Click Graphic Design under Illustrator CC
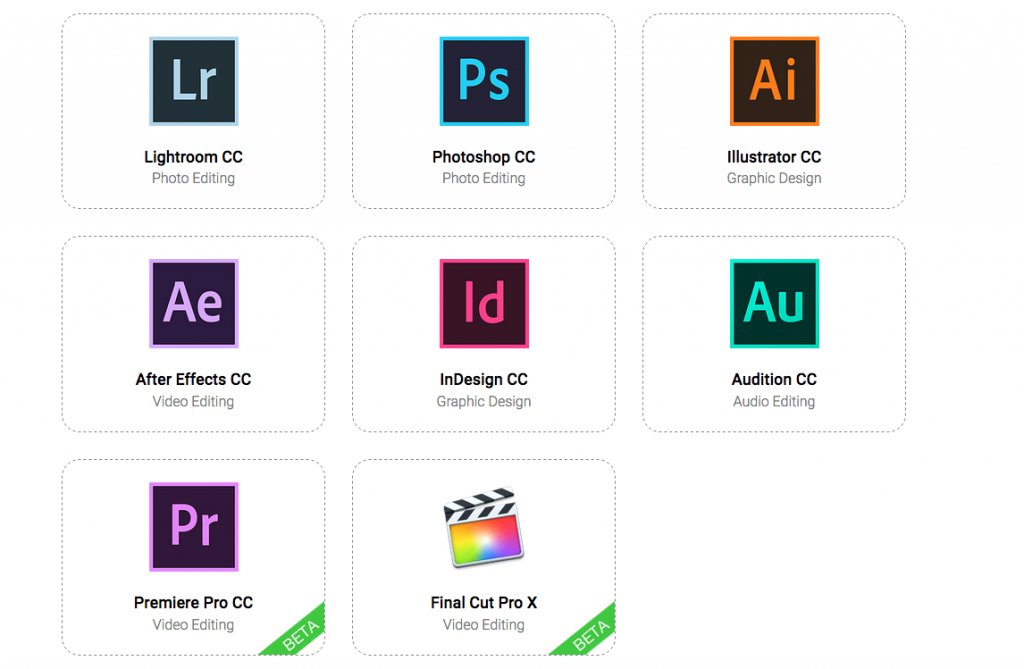The height and width of the screenshot is (669, 1024). 774,178
